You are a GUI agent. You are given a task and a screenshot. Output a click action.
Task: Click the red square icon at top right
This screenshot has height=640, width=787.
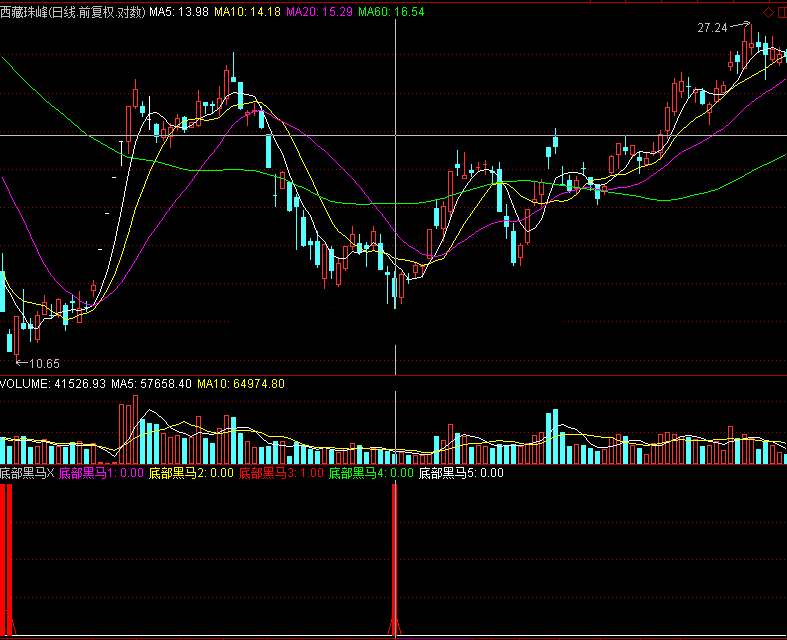(781, 12)
